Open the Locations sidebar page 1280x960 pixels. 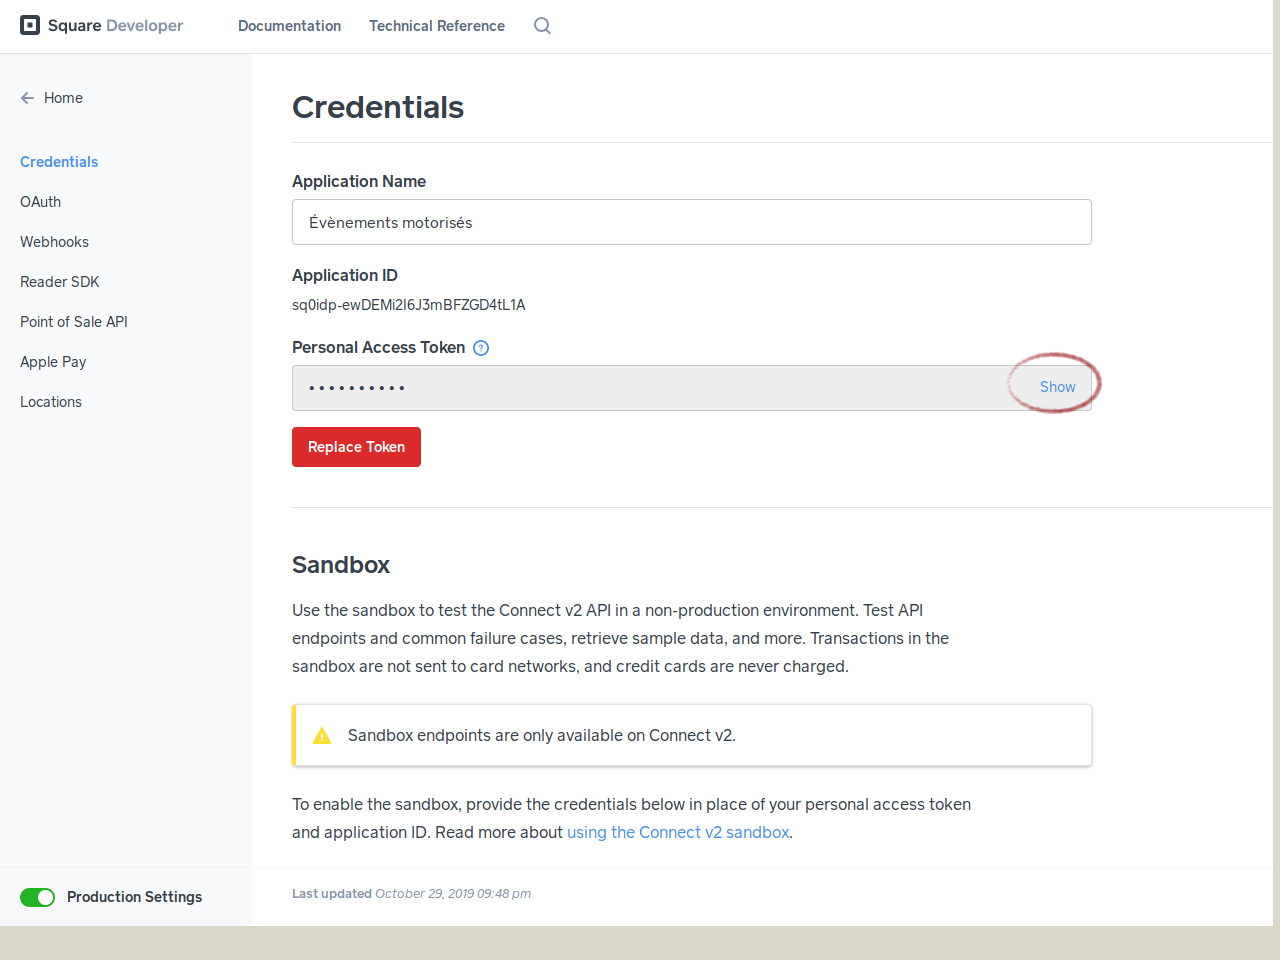click(x=51, y=402)
